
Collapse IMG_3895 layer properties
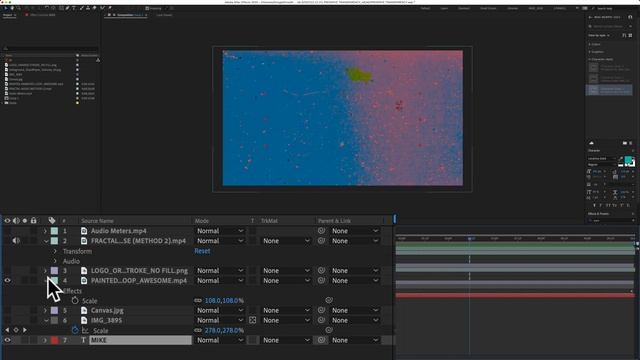pos(46,320)
